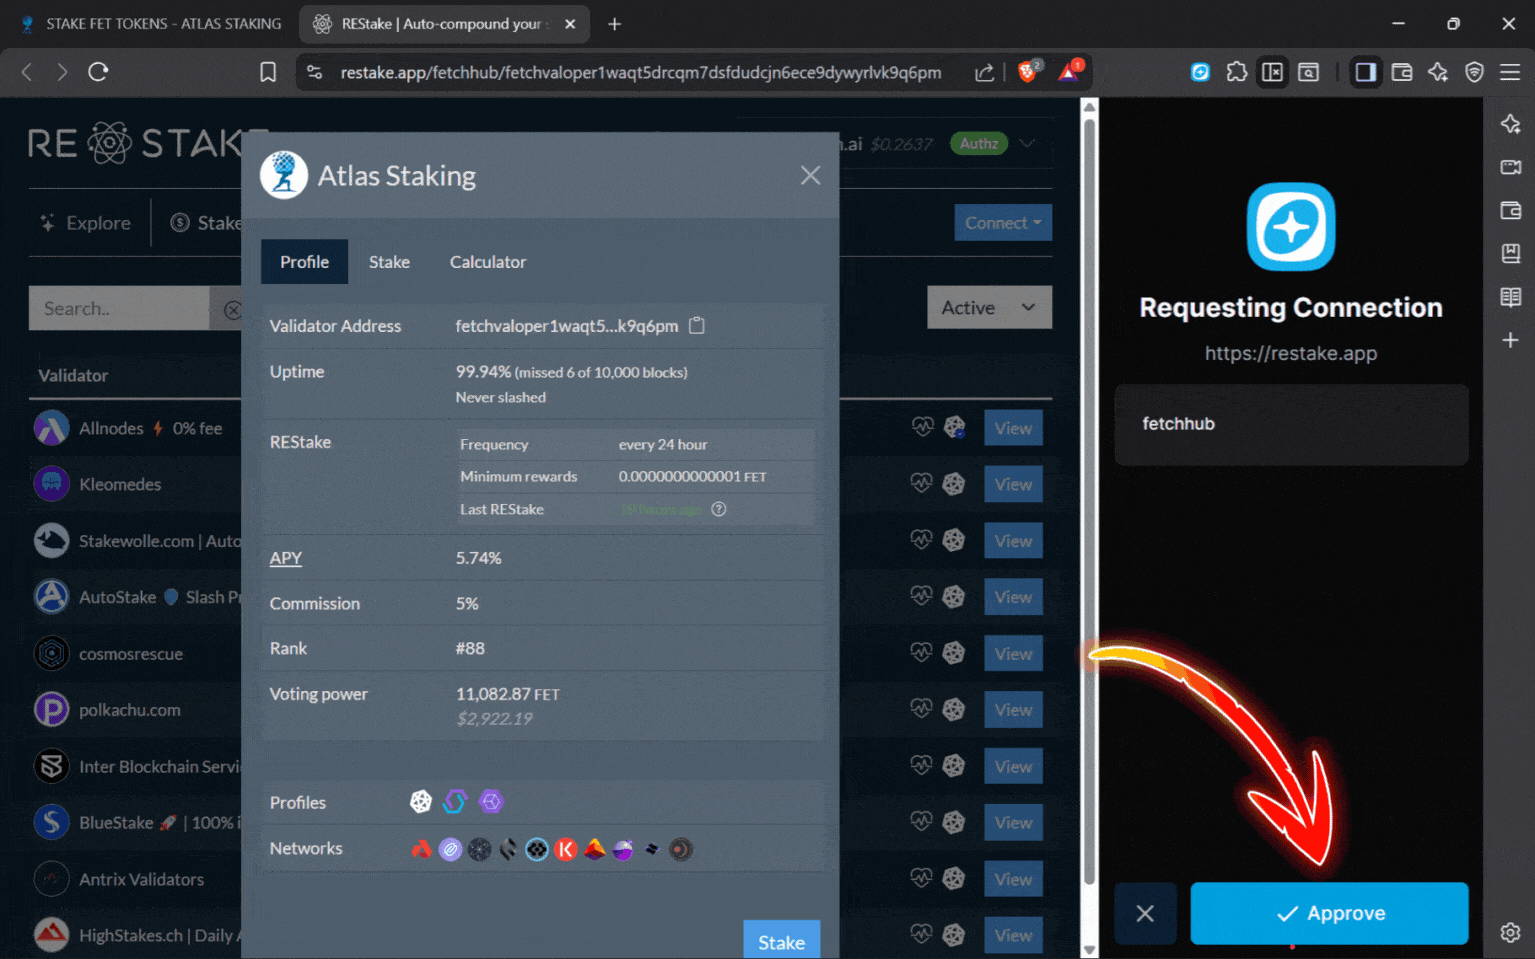Viewport: 1535px width, 959px height.
Task: Open the browser extensions puzzle icon
Action: pos(1236,72)
